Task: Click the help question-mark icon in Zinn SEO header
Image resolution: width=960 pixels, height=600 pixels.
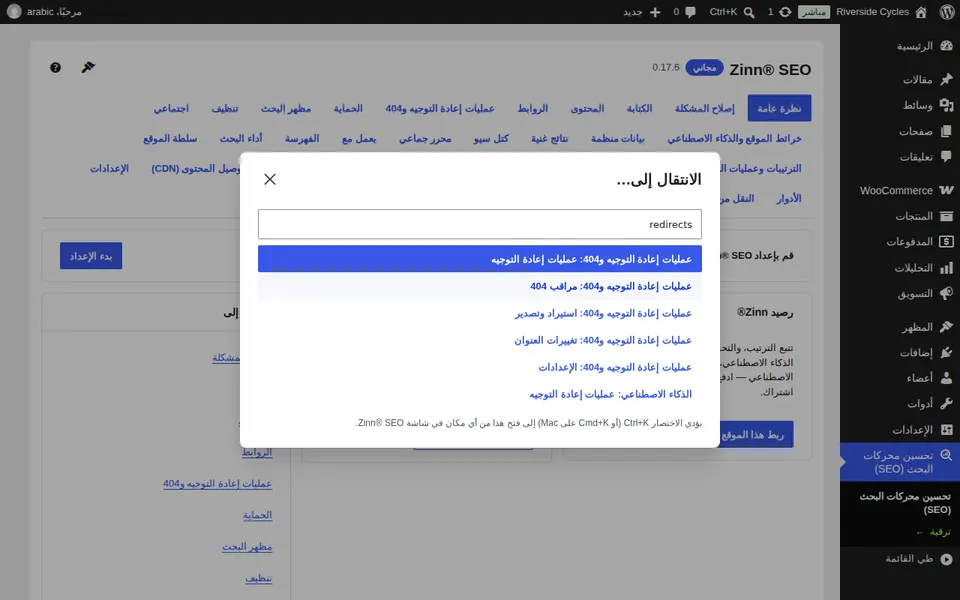Action: tap(55, 67)
